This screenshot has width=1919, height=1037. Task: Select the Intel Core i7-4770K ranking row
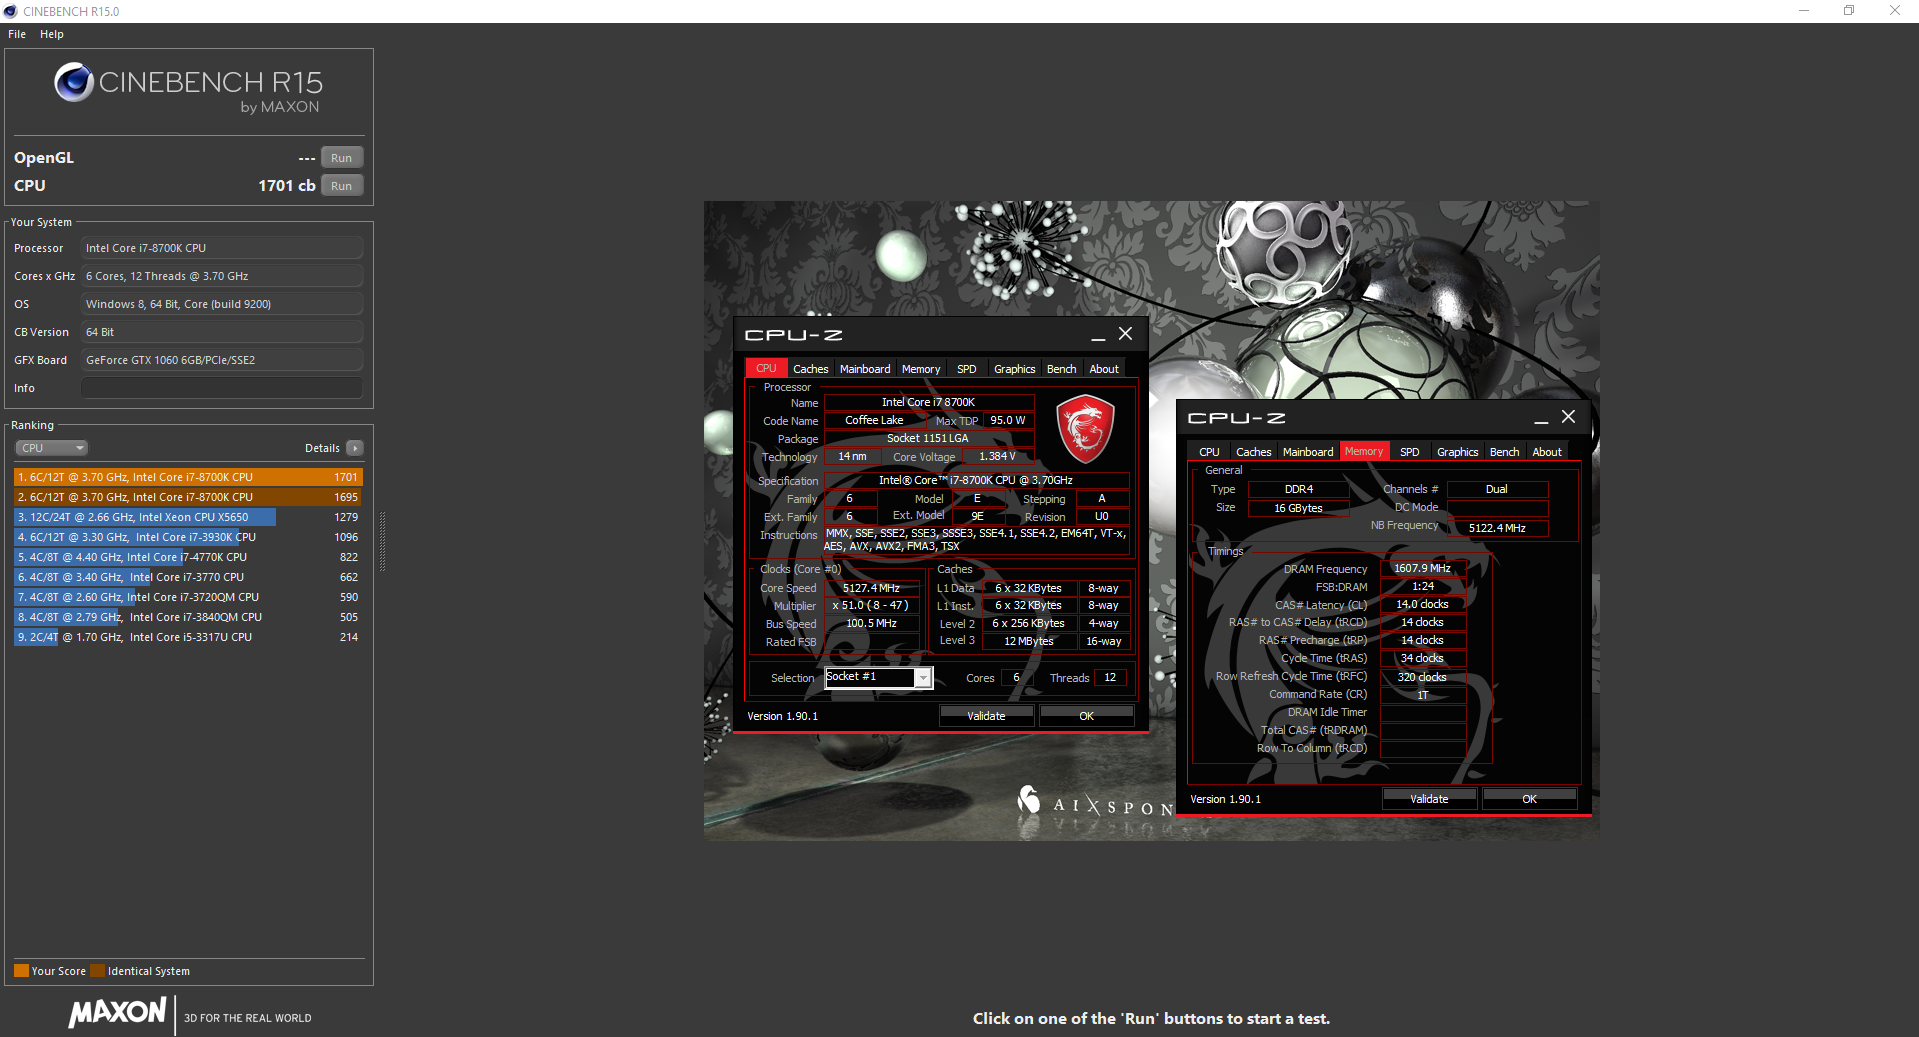click(x=188, y=557)
